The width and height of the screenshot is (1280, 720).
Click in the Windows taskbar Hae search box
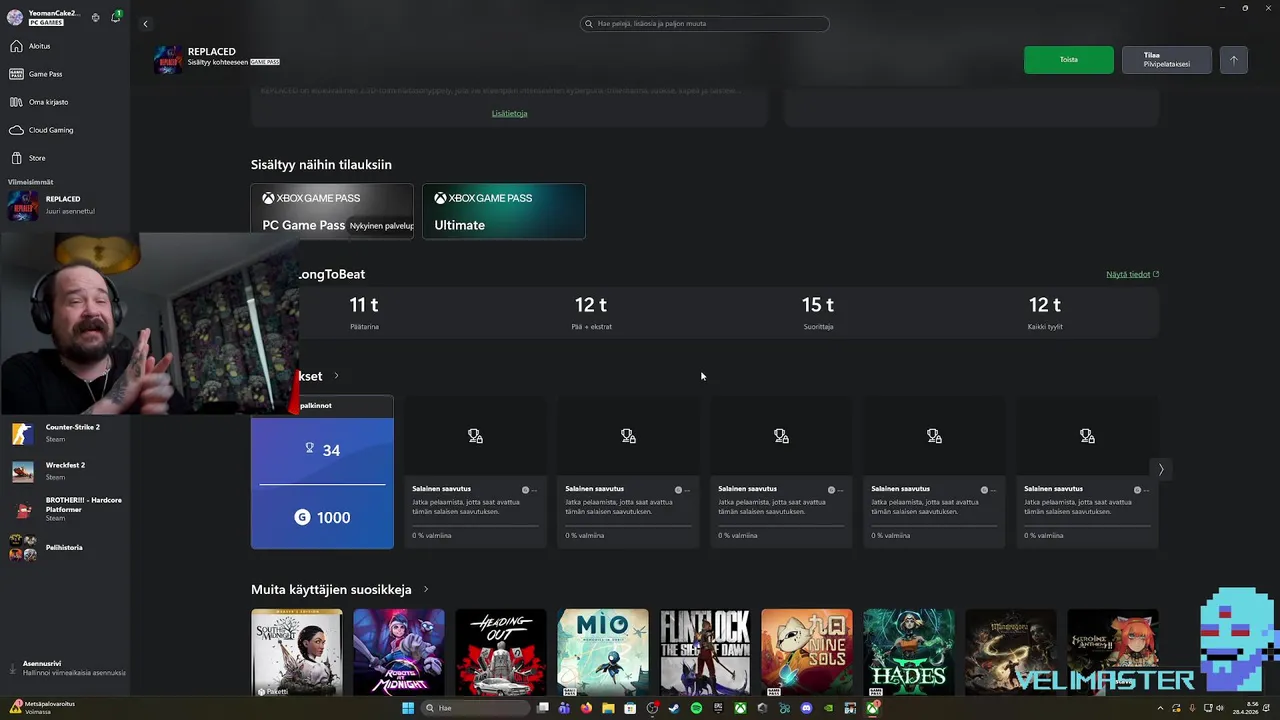pyautogui.click(x=475, y=708)
